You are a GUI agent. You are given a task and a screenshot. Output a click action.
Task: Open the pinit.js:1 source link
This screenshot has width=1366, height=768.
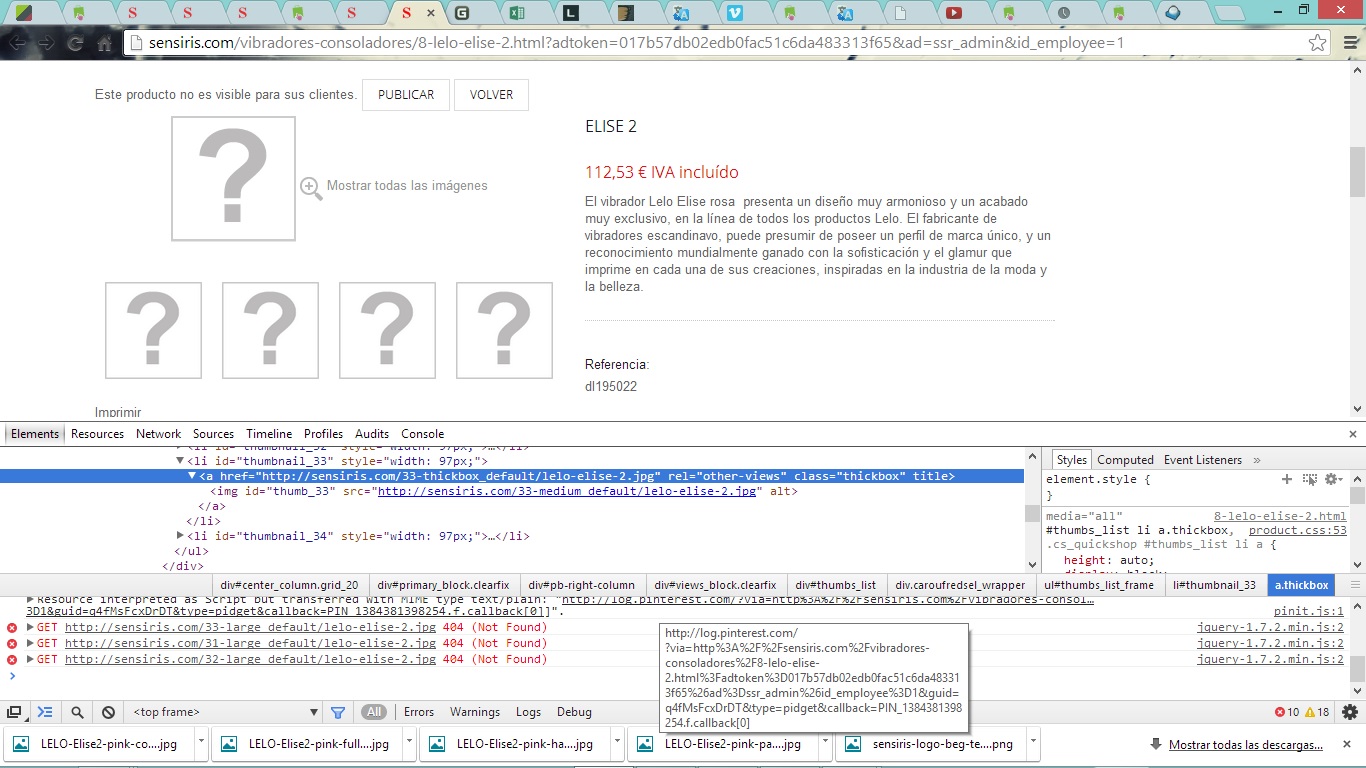click(1309, 611)
